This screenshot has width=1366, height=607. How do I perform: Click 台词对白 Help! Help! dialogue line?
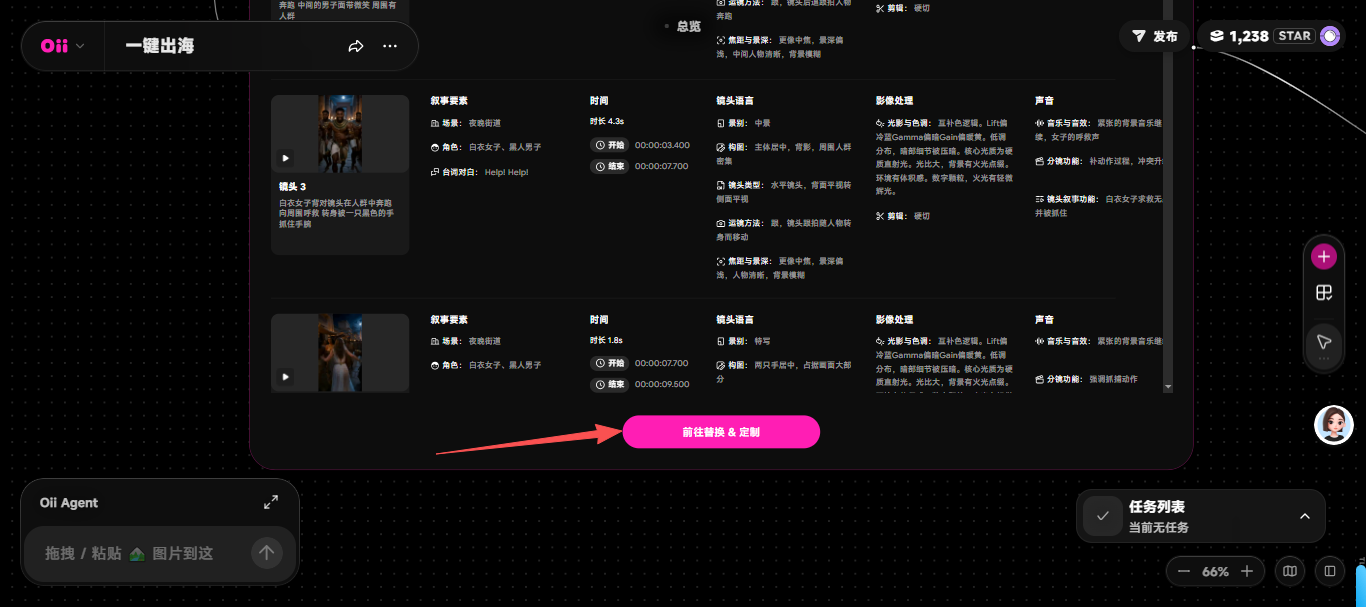pos(479,172)
